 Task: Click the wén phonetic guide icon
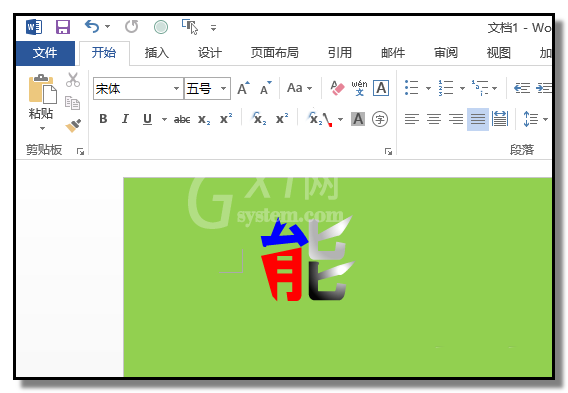[359, 88]
